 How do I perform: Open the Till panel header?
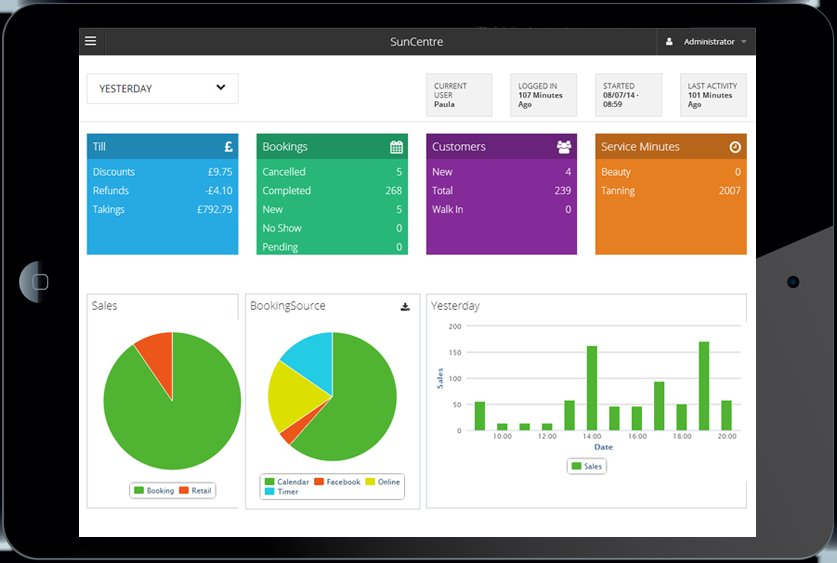(162, 146)
